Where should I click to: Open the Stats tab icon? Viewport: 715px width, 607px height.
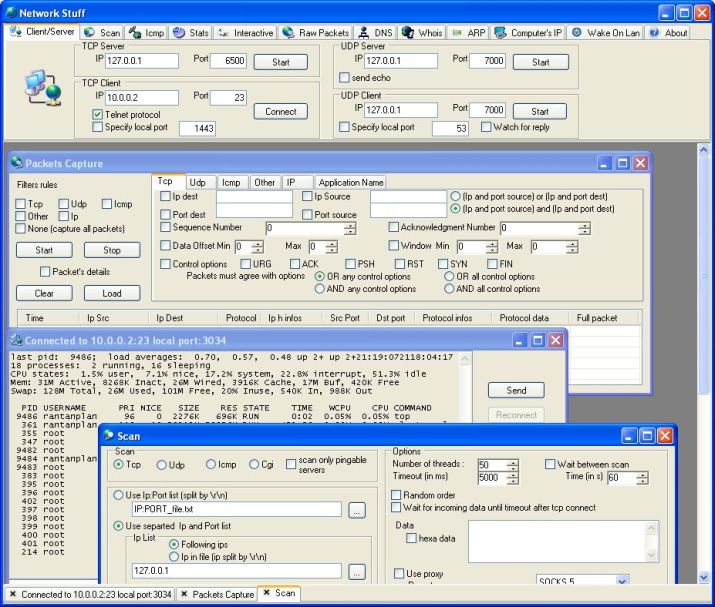tap(179, 32)
